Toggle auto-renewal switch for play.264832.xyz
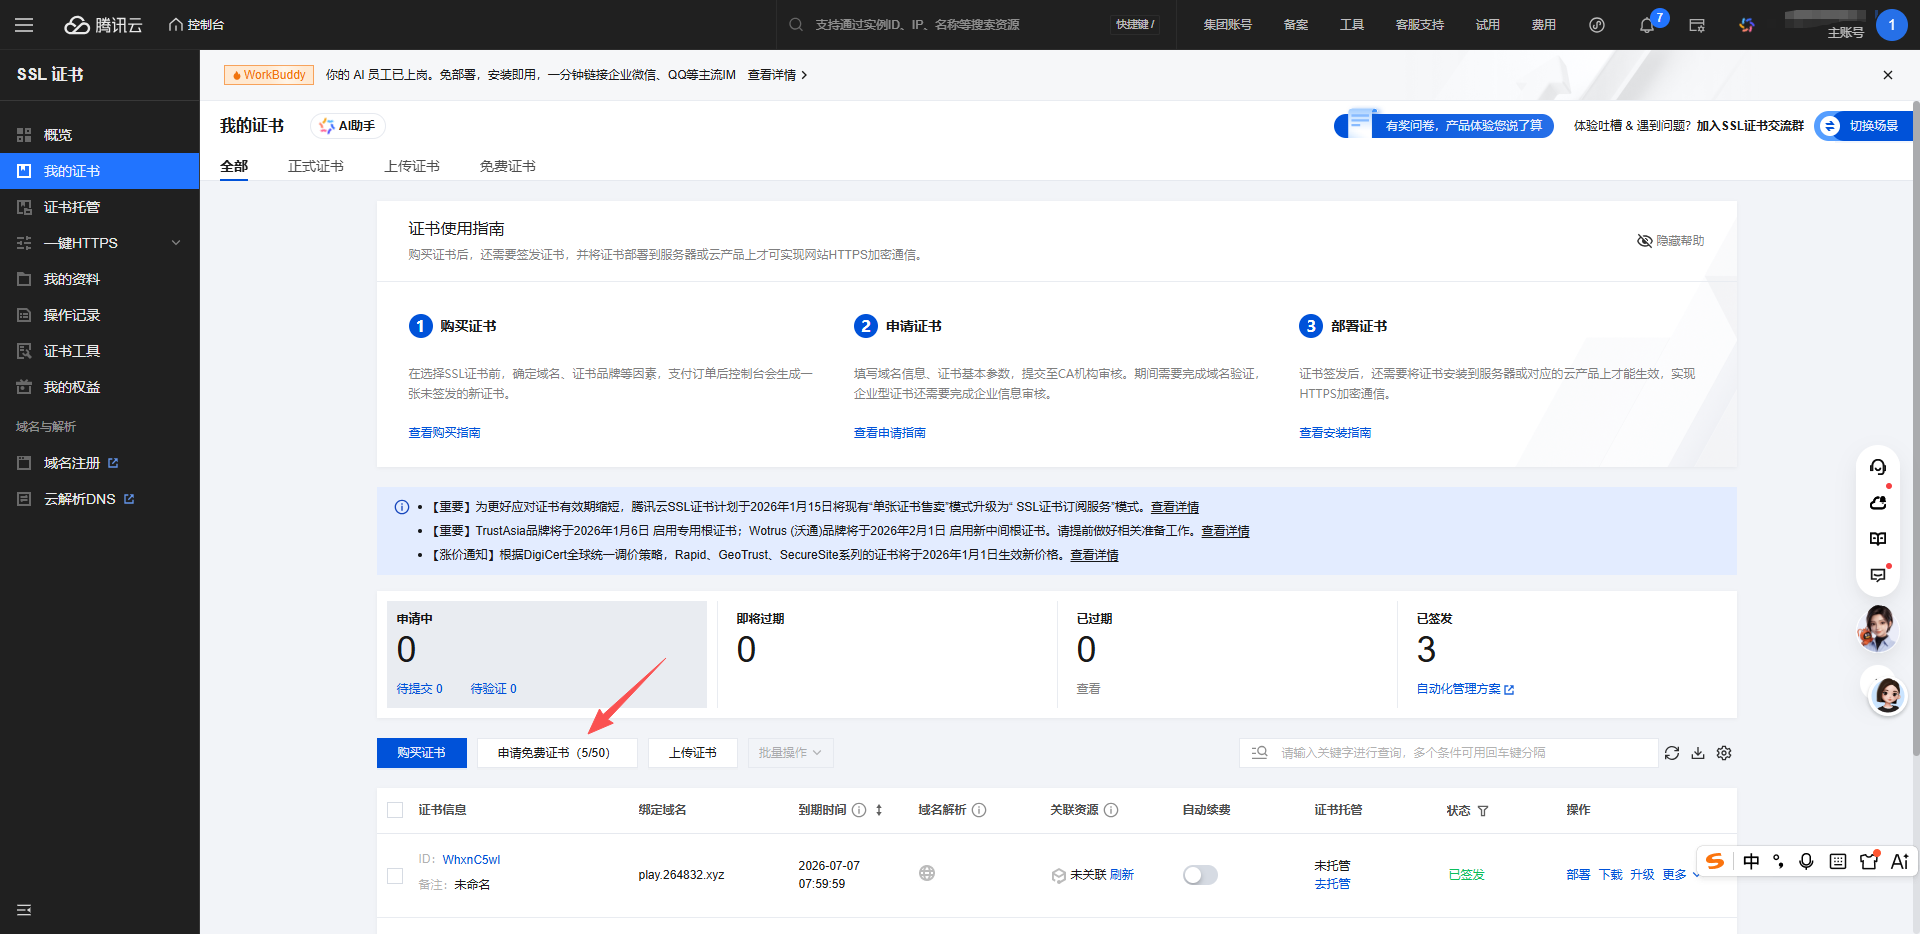The height and width of the screenshot is (934, 1920). click(x=1200, y=875)
